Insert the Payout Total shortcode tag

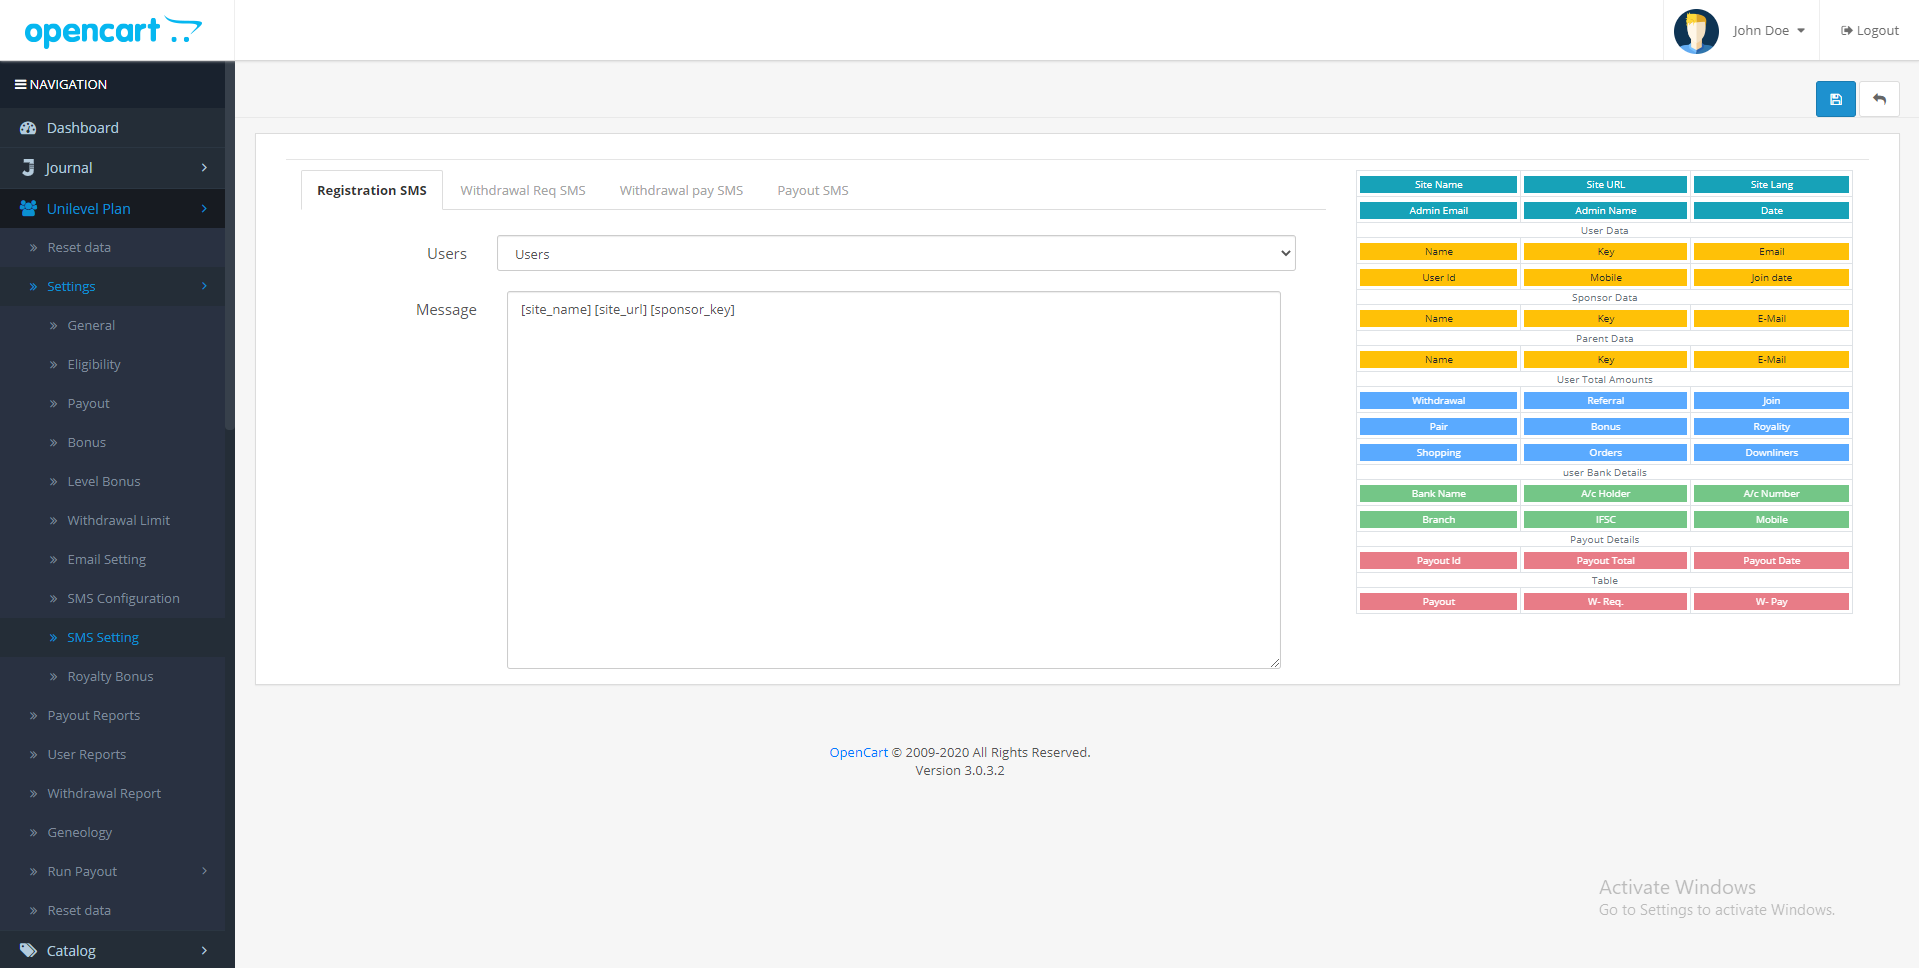click(1604, 561)
